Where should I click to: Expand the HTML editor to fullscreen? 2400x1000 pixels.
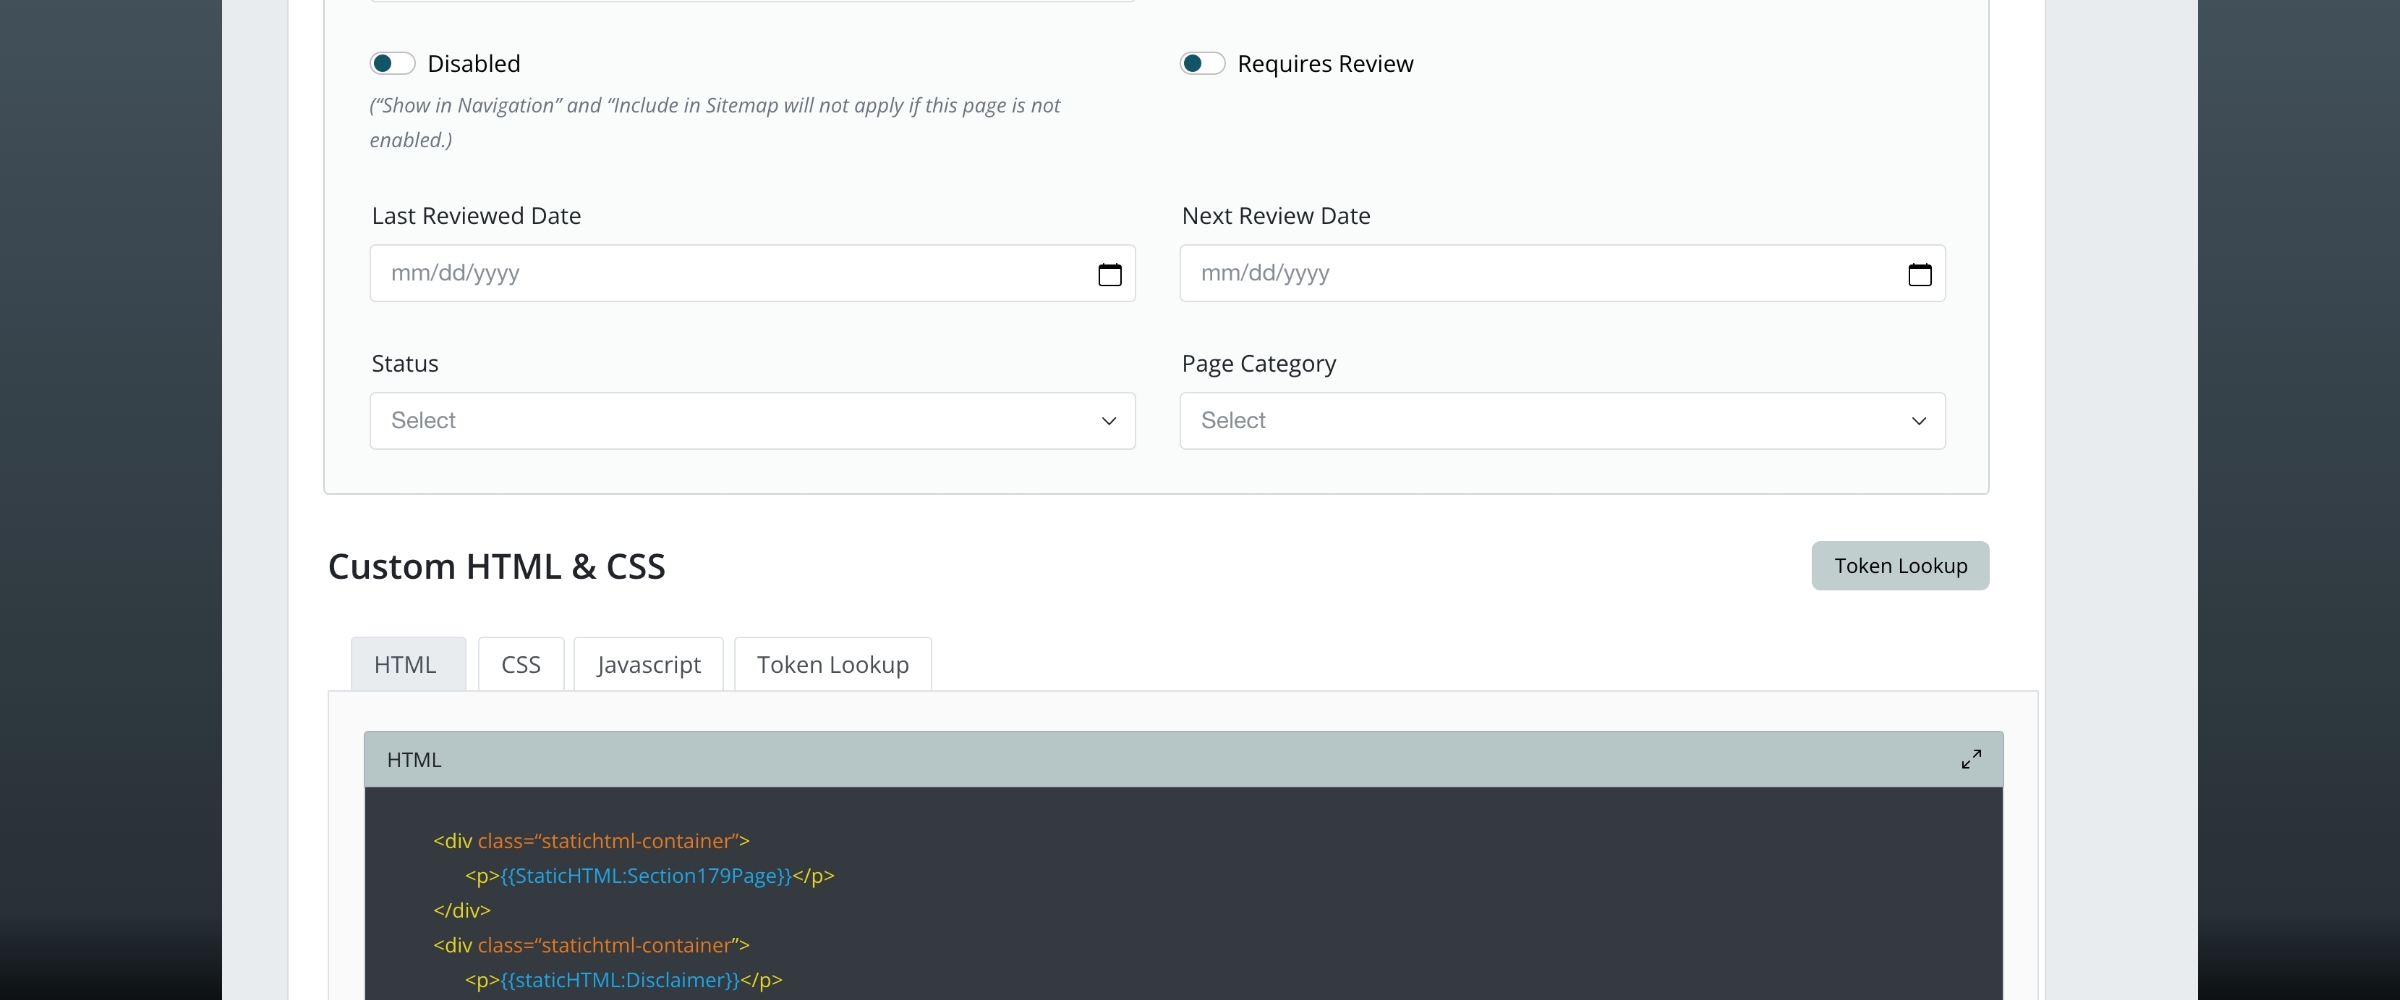[1971, 759]
